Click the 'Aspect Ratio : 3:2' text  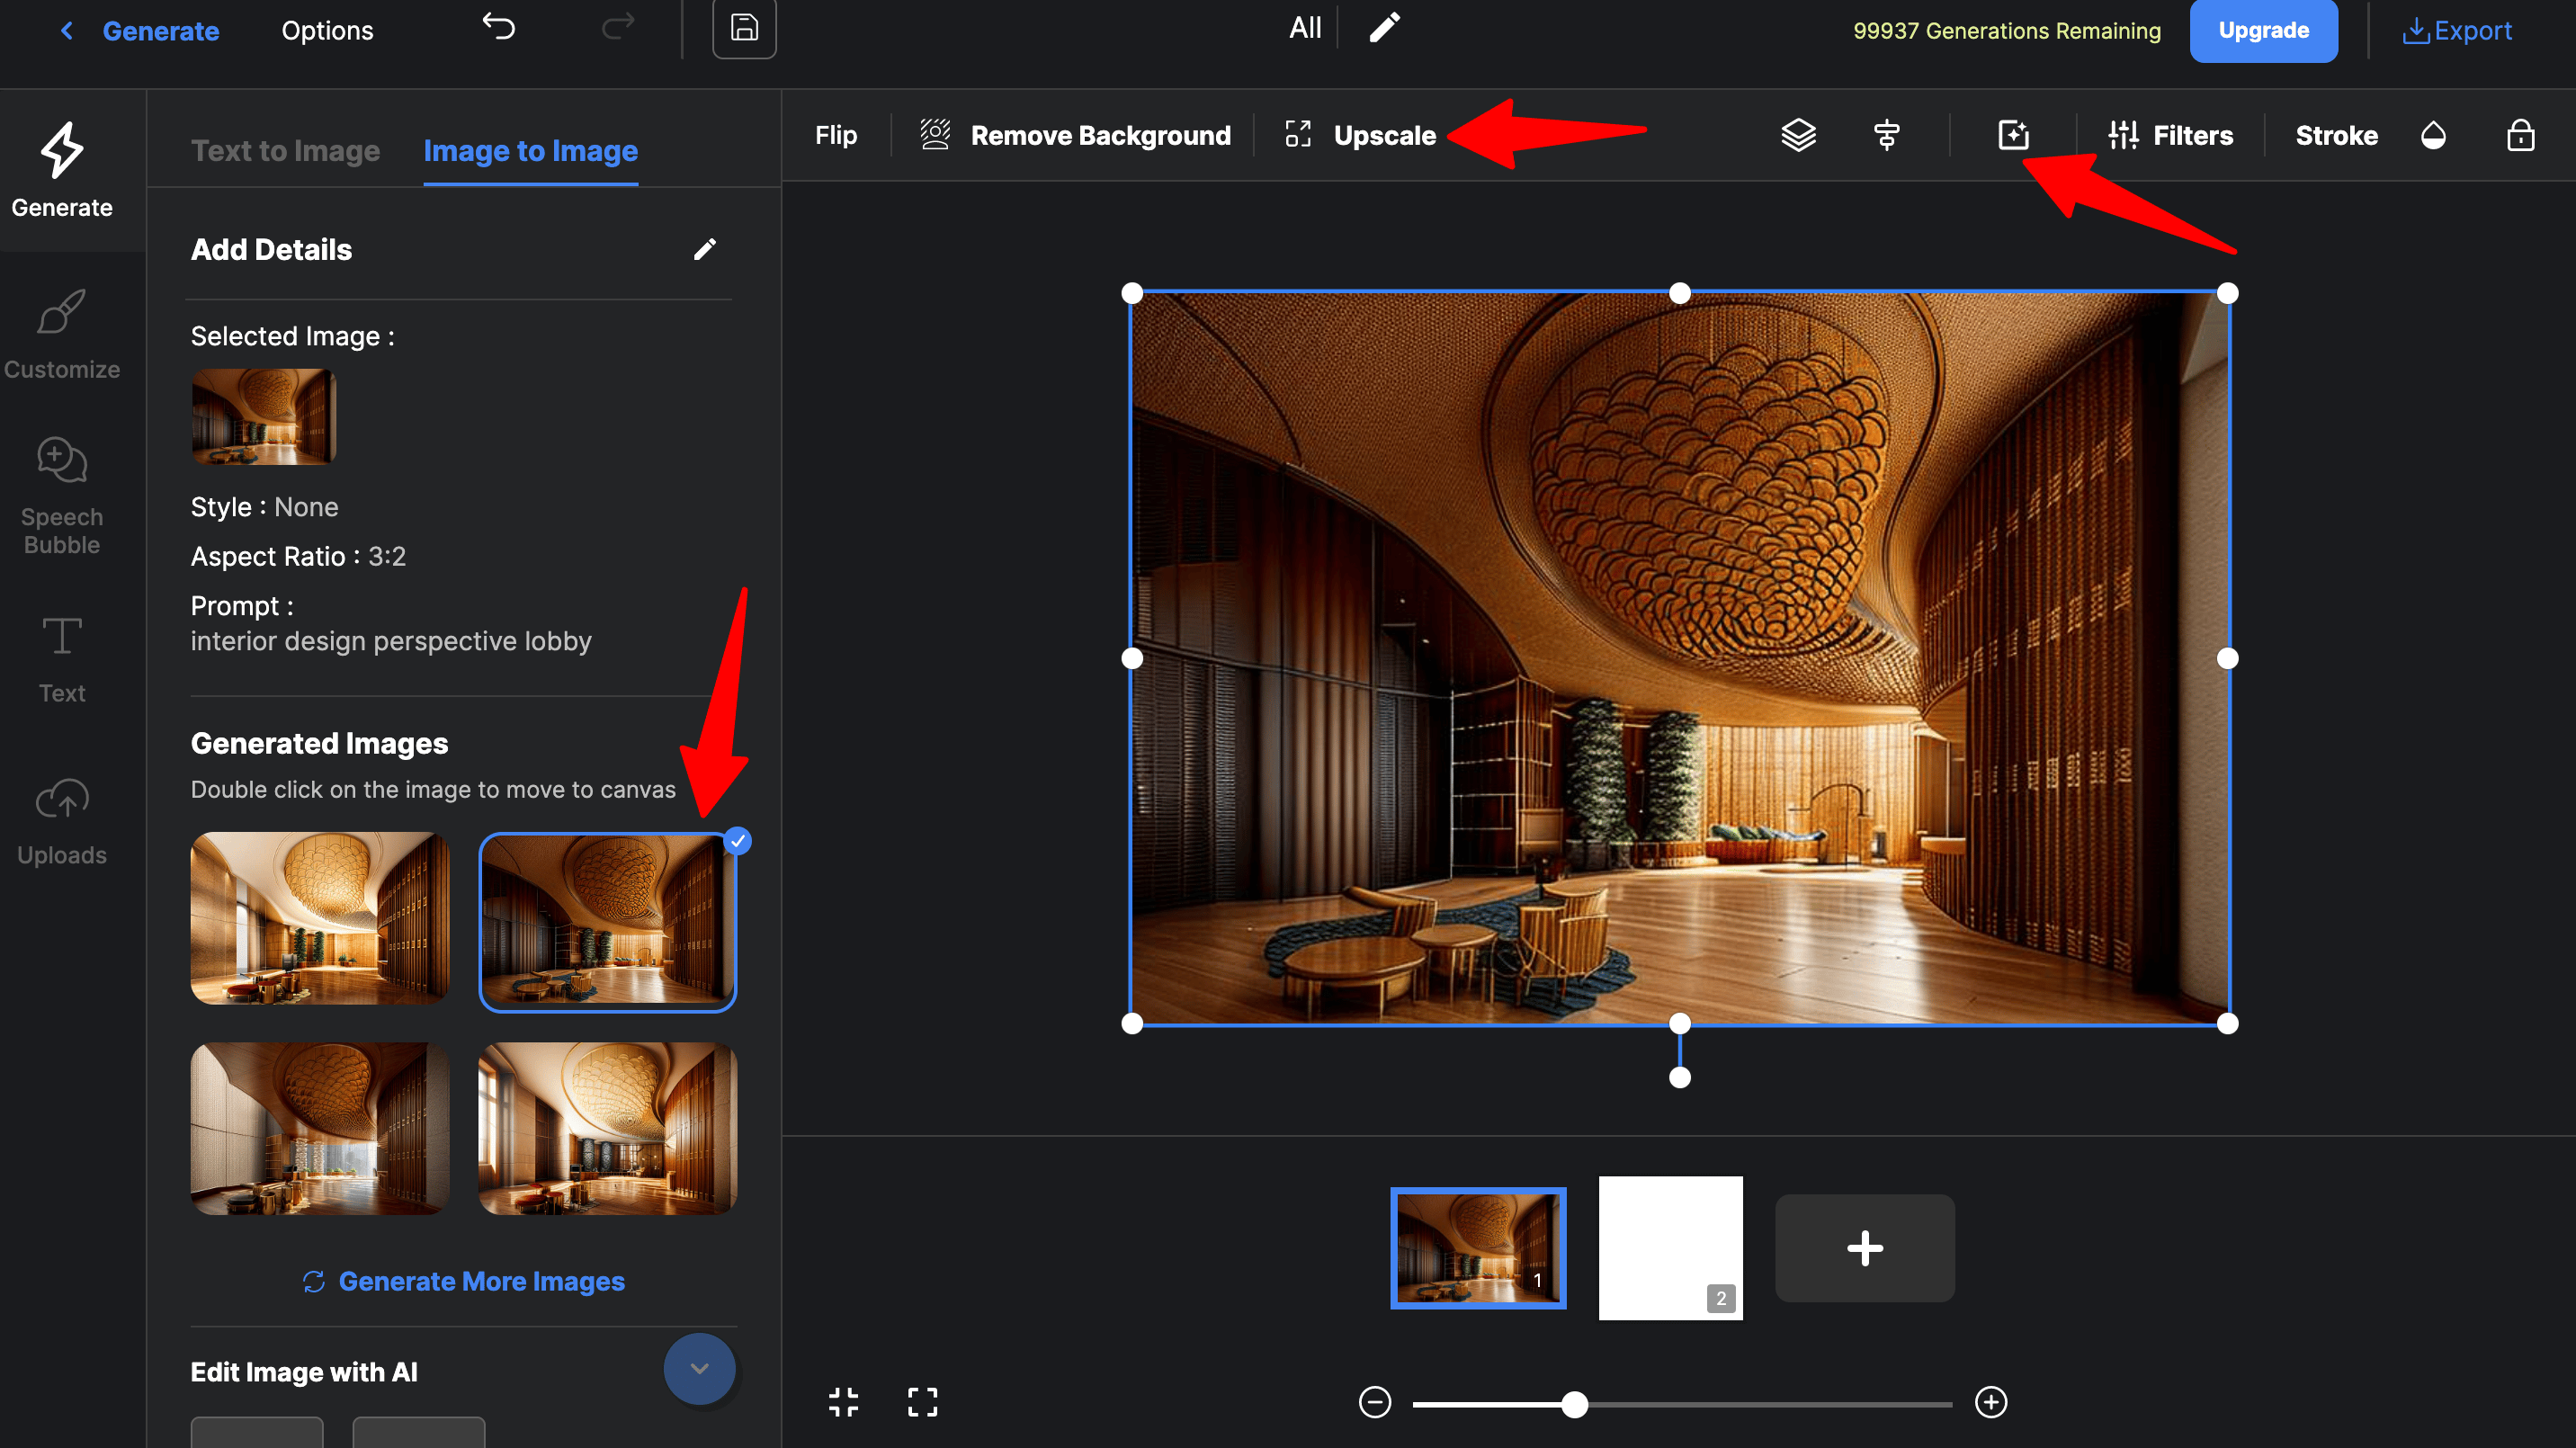point(298,556)
